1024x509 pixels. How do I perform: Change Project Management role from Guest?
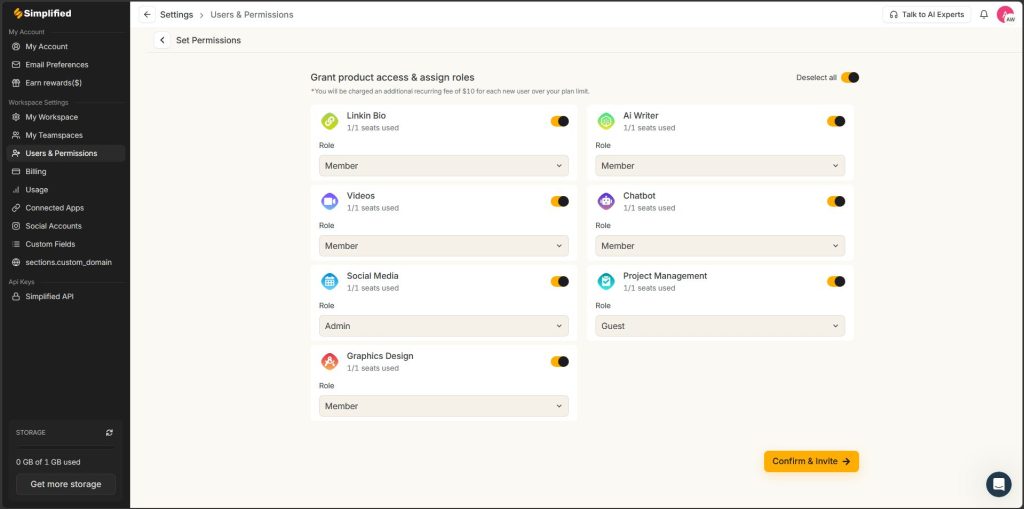(720, 326)
